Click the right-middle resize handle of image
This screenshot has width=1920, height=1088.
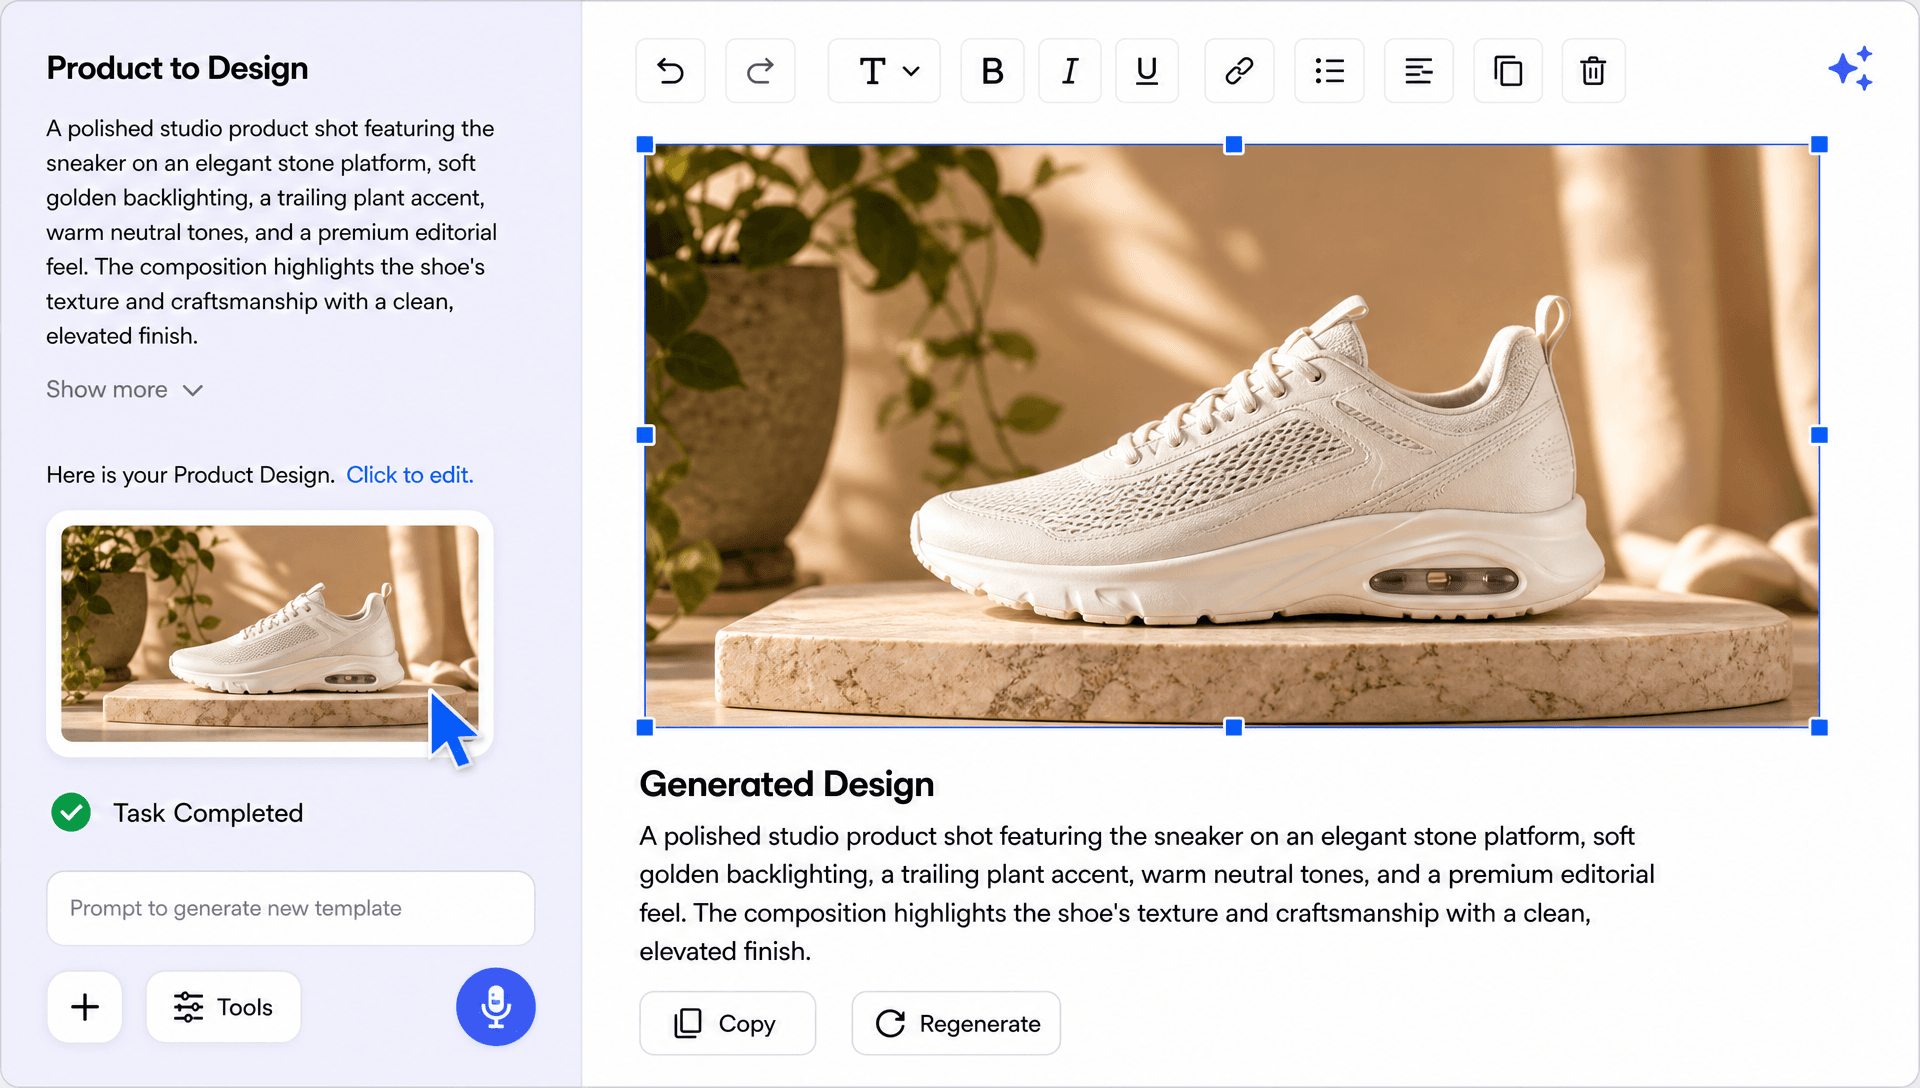pos(1819,435)
